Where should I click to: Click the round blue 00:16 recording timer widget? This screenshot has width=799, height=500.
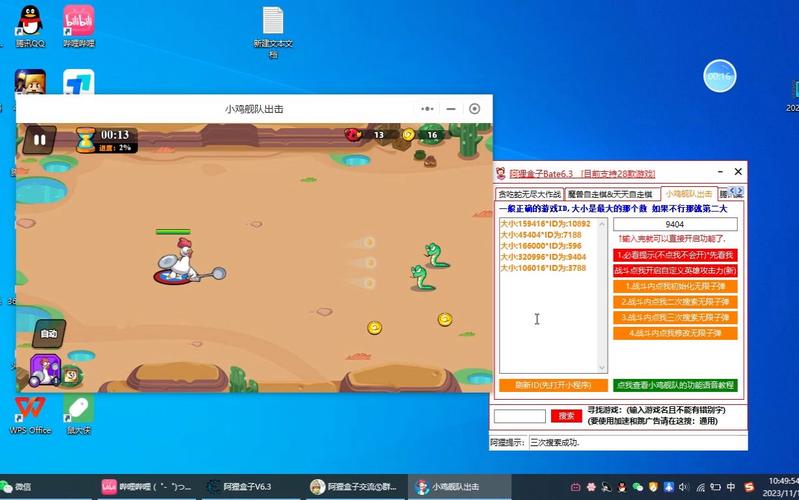pyautogui.click(x=720, y=76)
